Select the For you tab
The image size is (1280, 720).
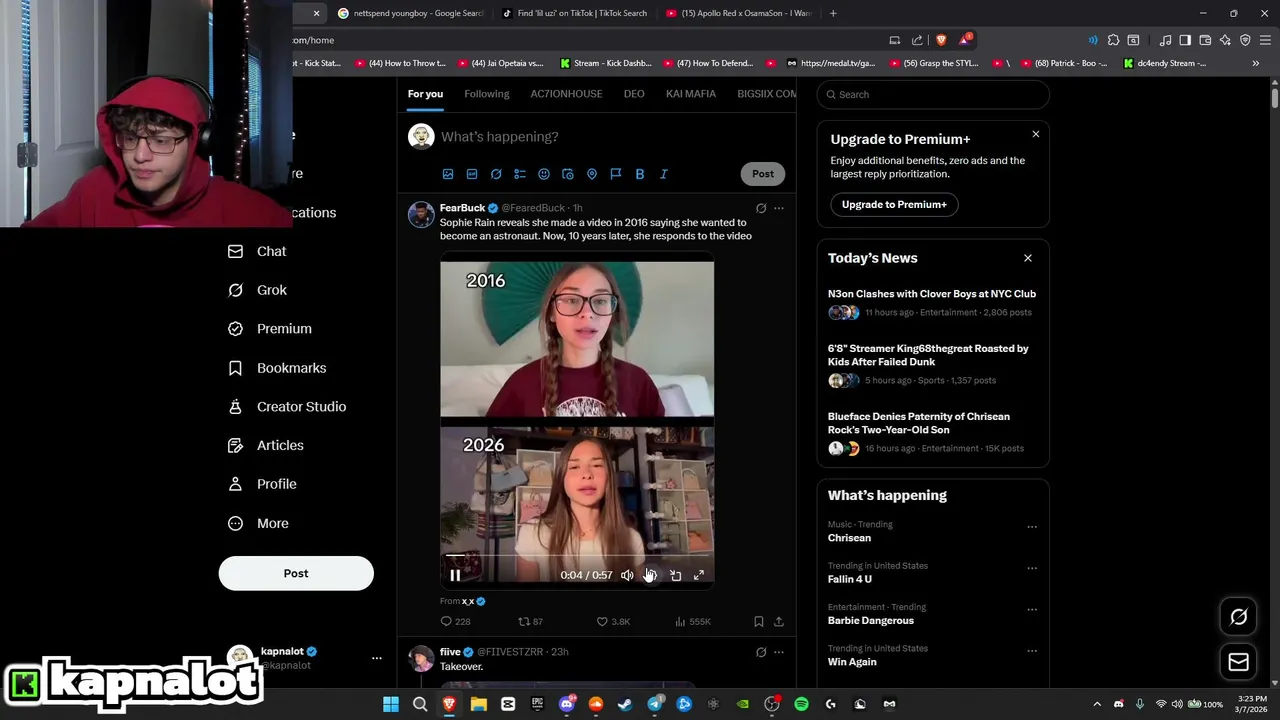pos(425,94)
